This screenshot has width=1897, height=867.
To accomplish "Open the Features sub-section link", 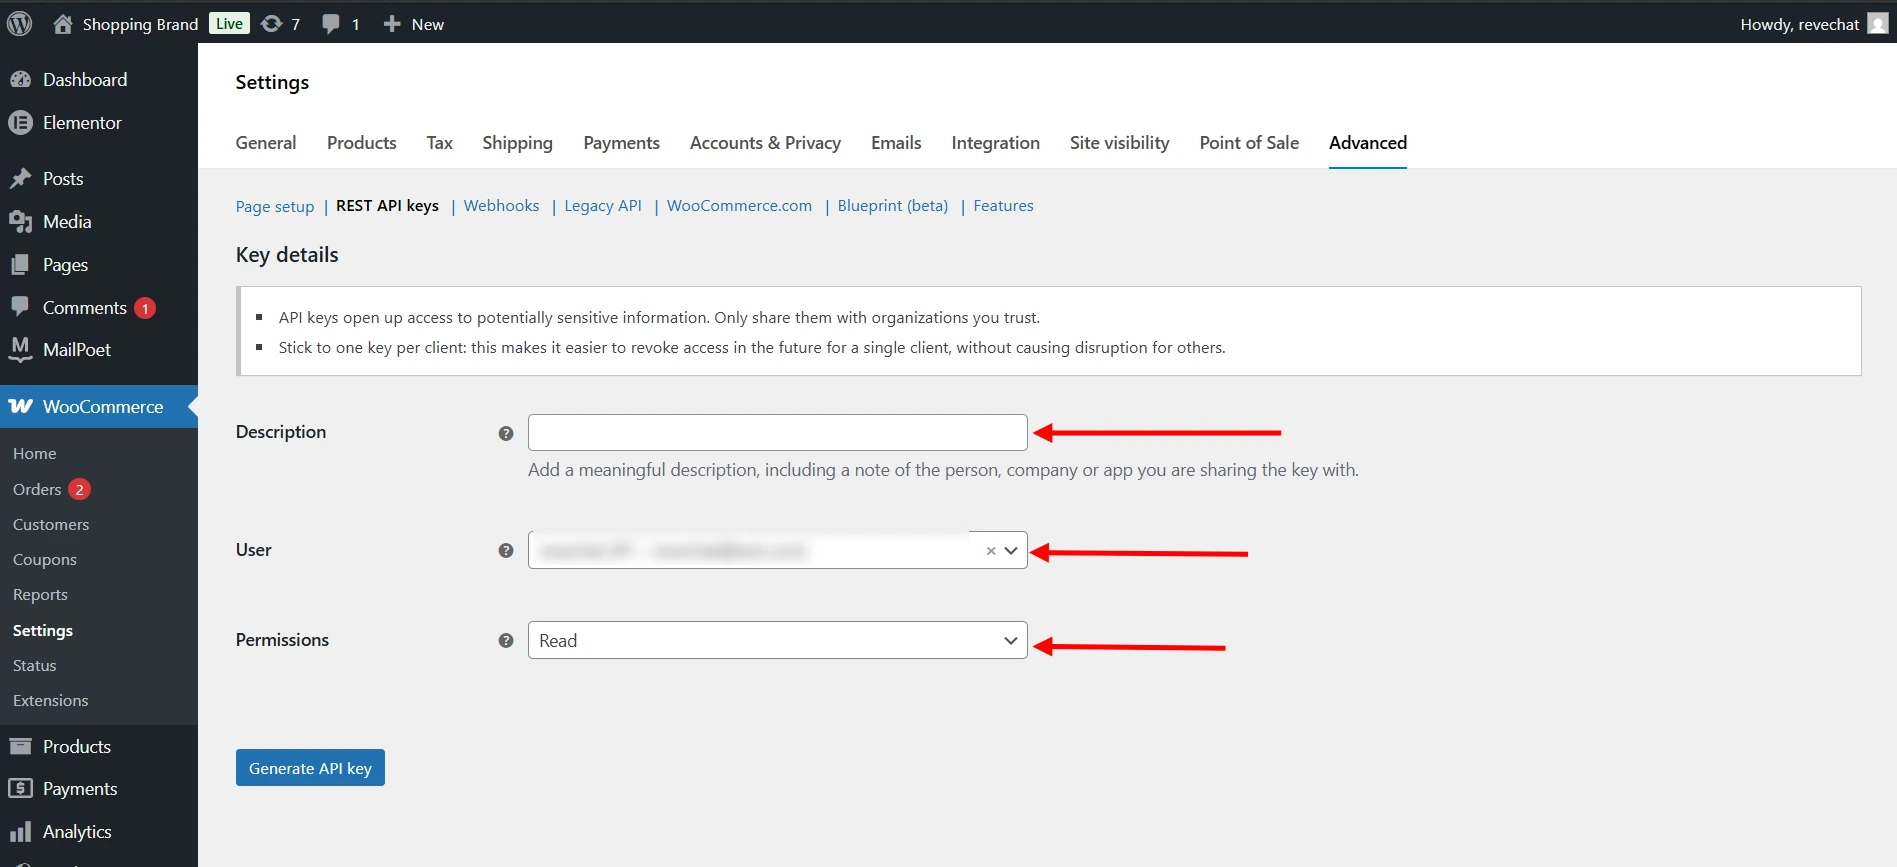I will point(1003,206).
